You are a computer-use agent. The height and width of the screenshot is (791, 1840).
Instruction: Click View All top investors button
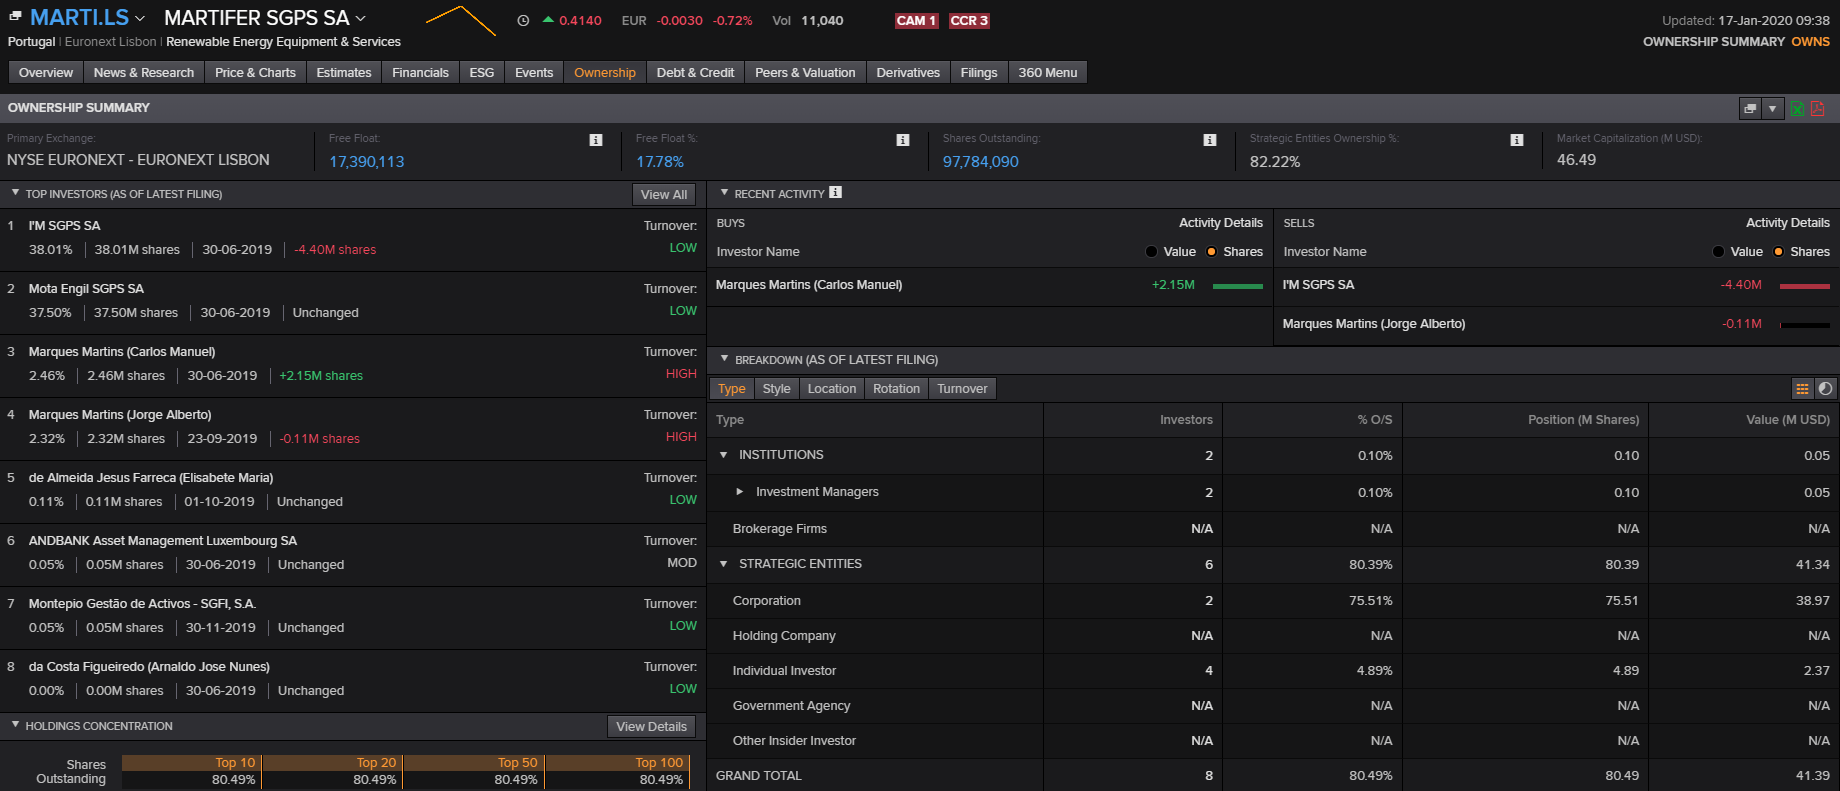pos(663,195)
